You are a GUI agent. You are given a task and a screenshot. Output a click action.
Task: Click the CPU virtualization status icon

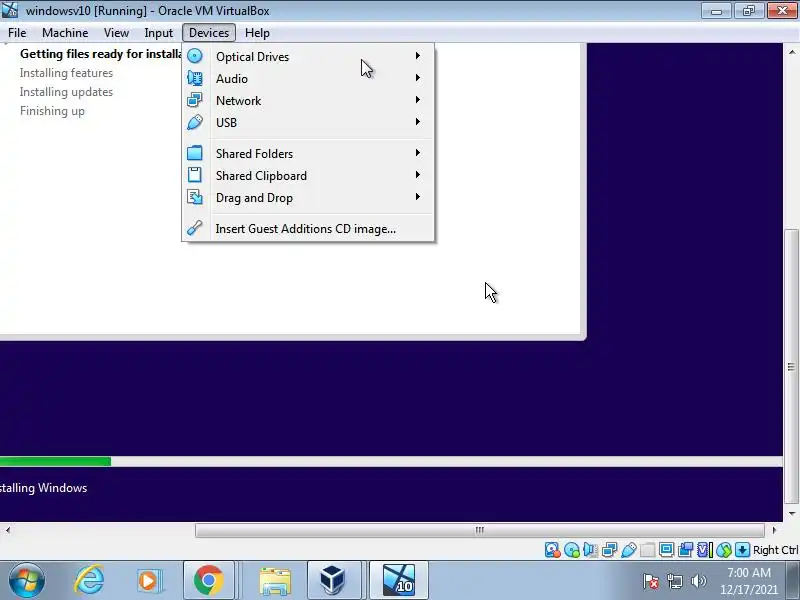click(705, 549)
